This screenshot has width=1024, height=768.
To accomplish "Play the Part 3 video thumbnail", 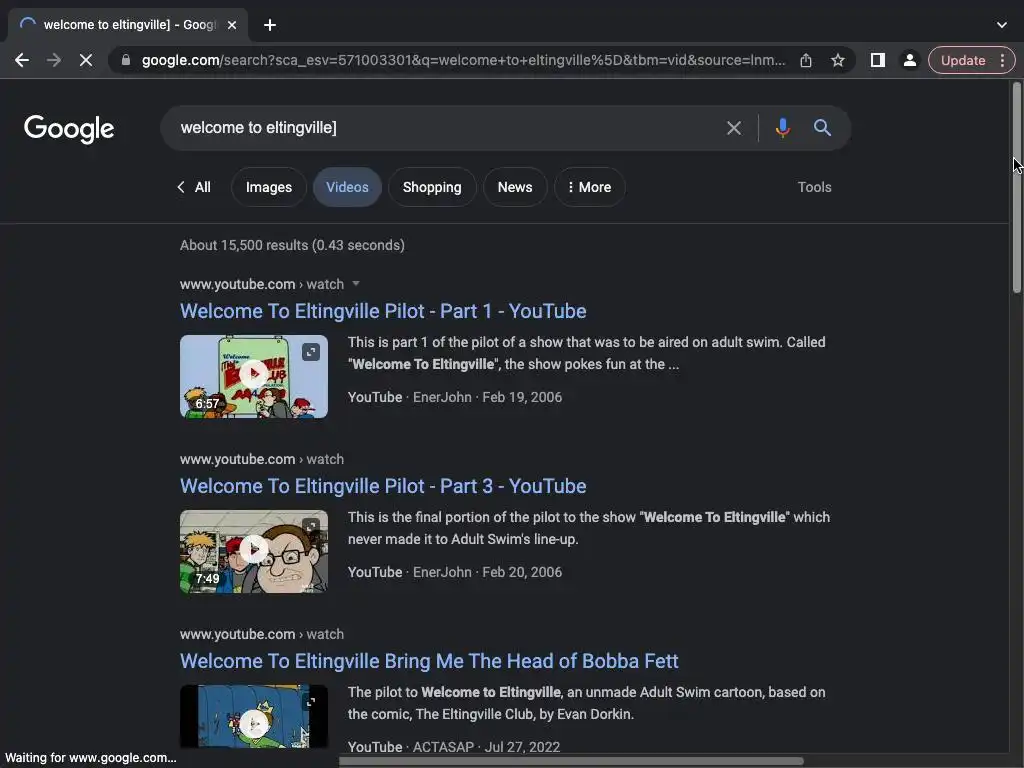I will click(253, 551).
